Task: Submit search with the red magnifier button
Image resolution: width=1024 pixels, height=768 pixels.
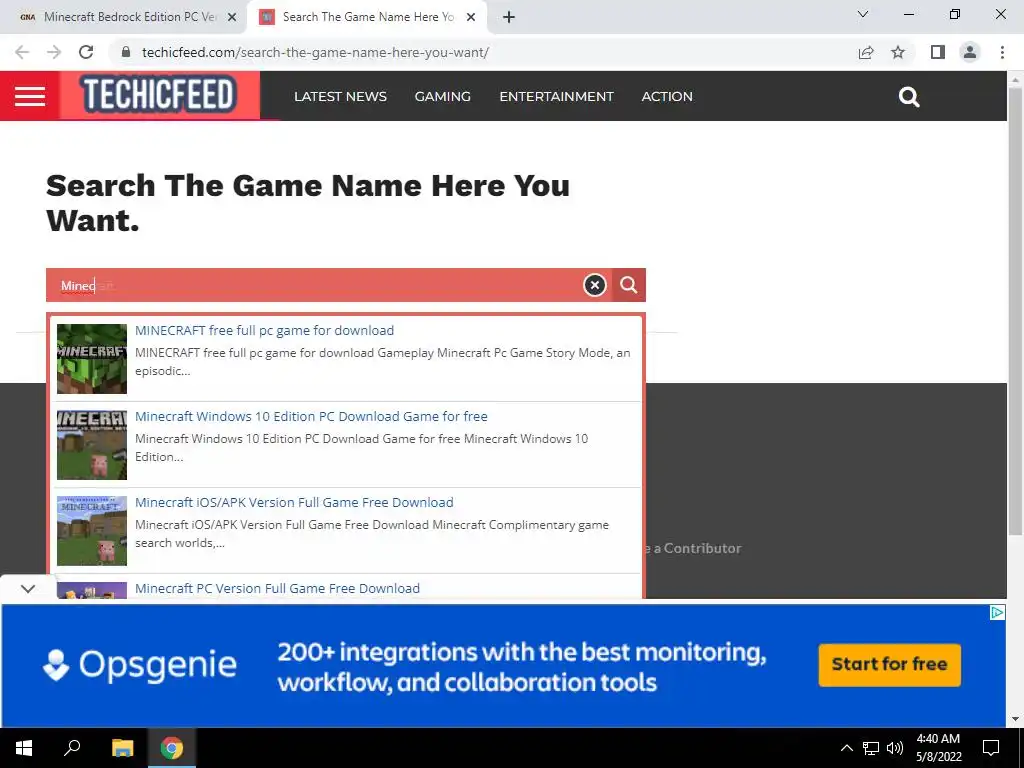Action: (629, 285)
